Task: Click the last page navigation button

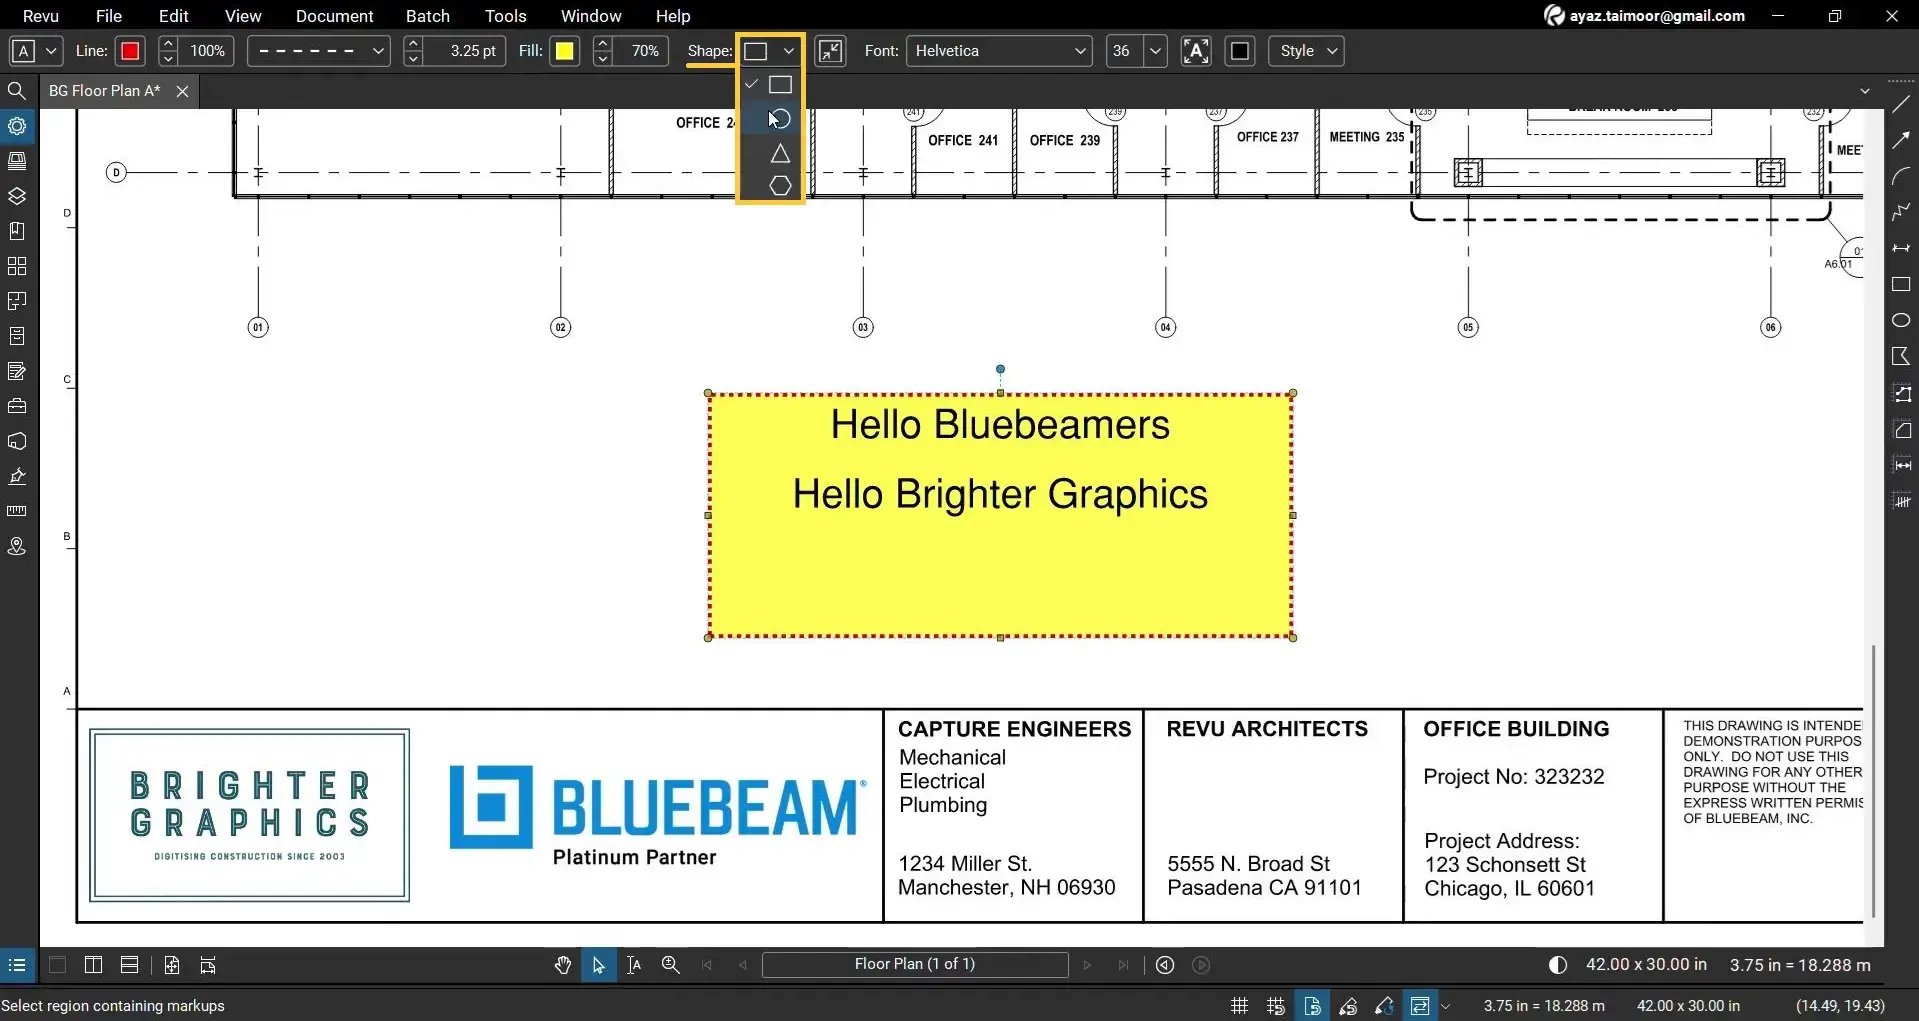Action: (1123, 965)
